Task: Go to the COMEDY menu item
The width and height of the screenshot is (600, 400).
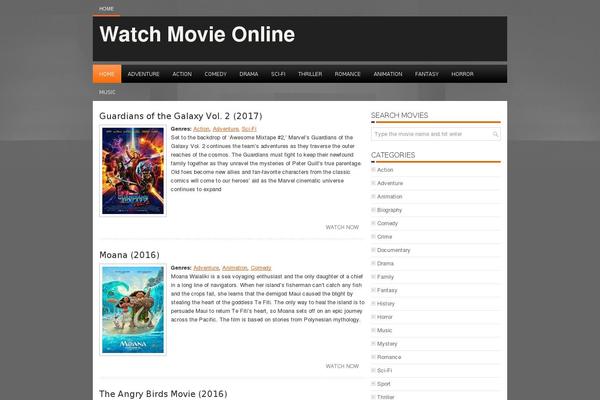Action: pos(215,74)
